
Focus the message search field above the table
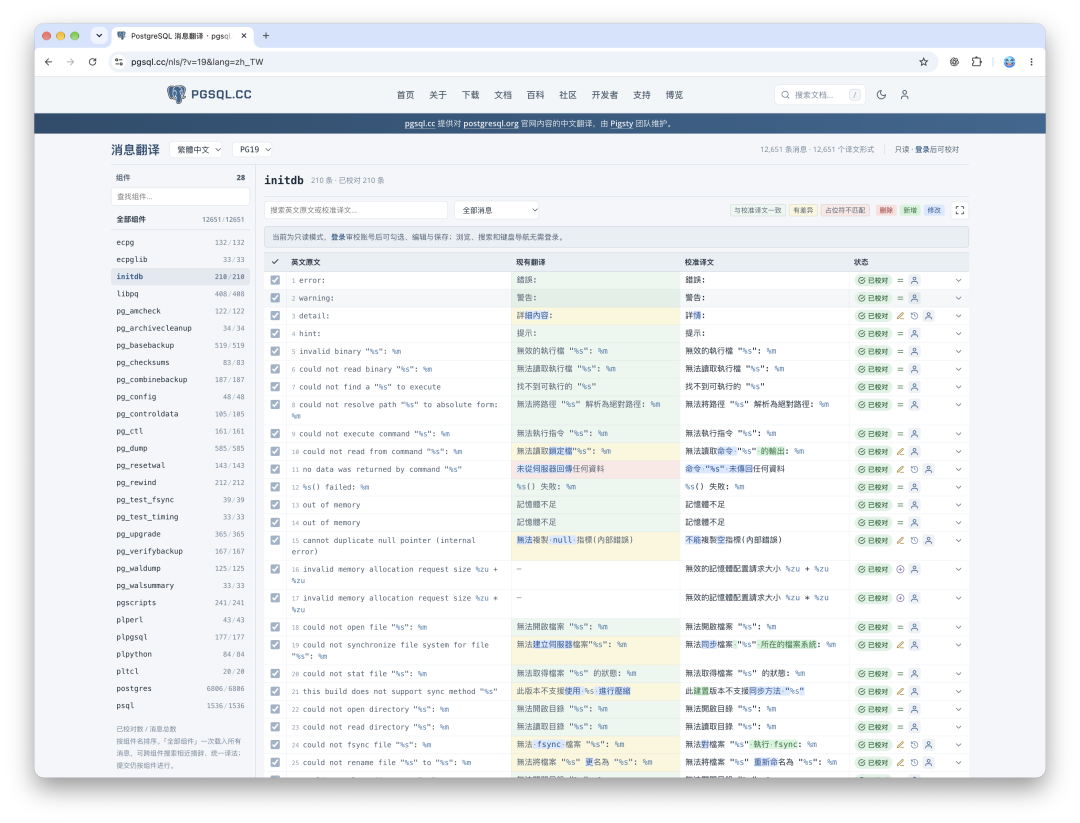[356, 210]
